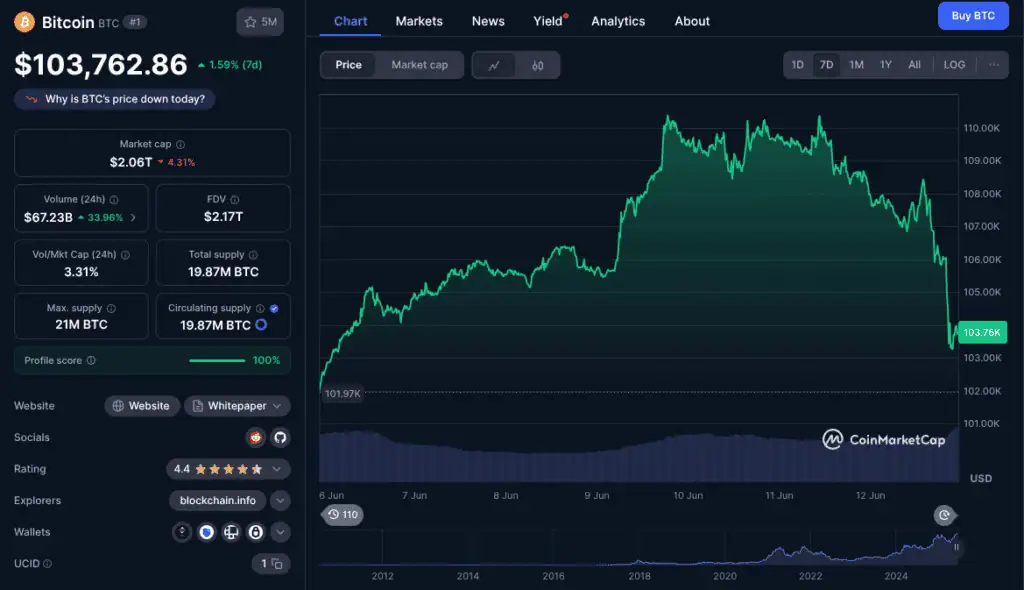1024x590 pixels.
Task: Switch to candlestick chart view icon
Action: pyautogui.click(x=537, y=65)
